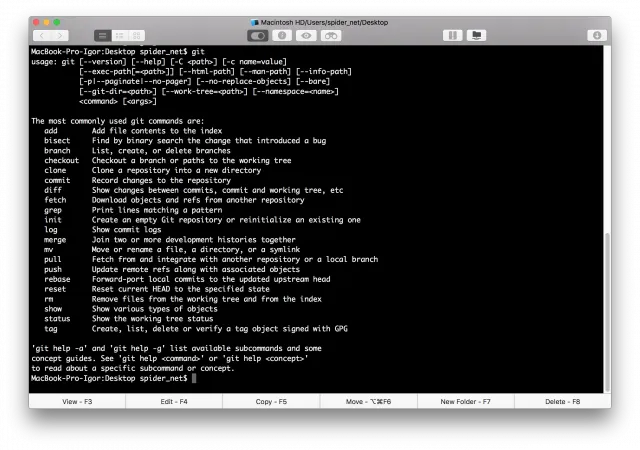Click the 'clone' command name

(55, 170)
